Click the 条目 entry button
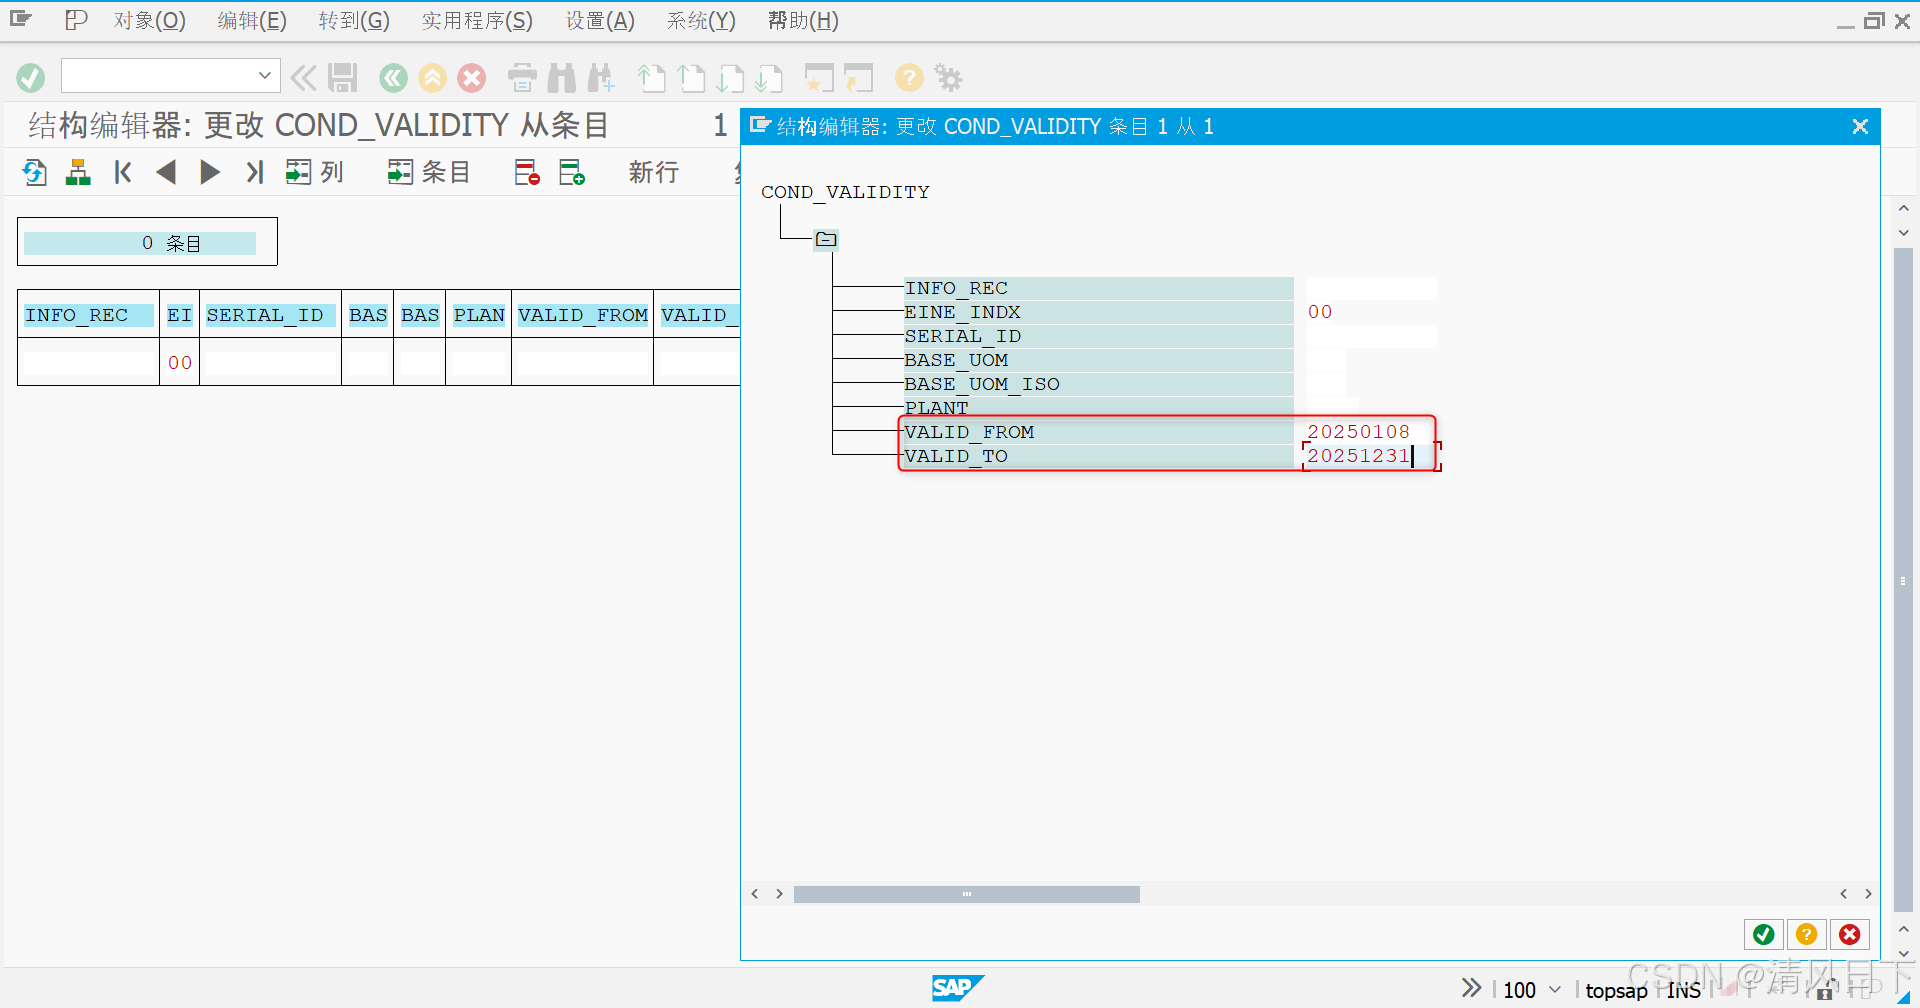This screenshot has height=1008, width=1920. (x=428, y=172)
